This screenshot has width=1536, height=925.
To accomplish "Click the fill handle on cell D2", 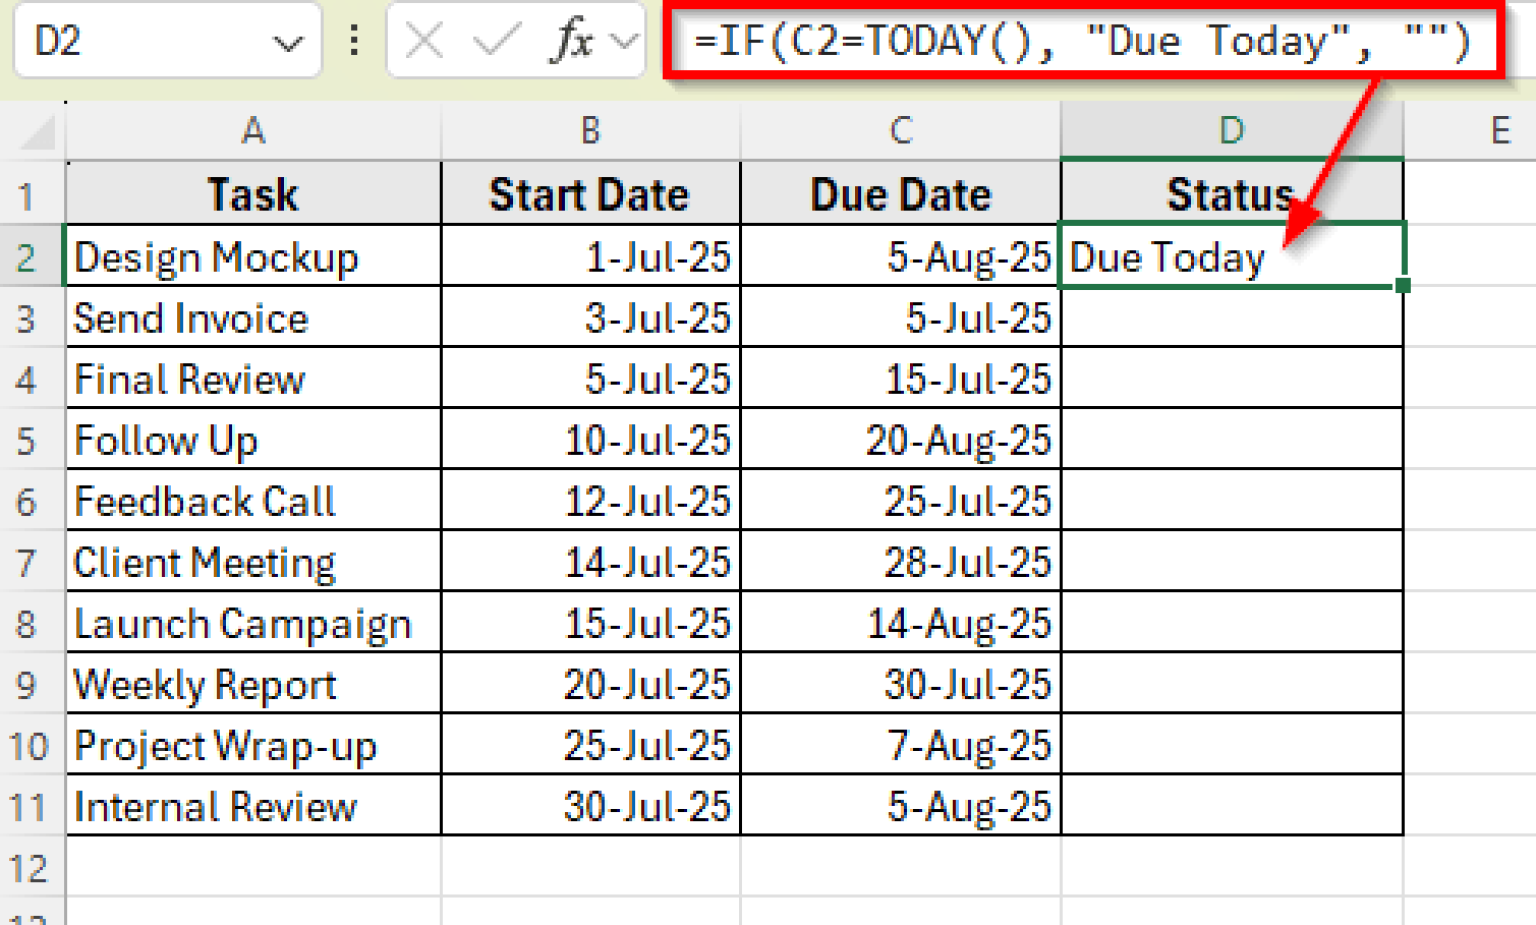I will (1403, 287).
